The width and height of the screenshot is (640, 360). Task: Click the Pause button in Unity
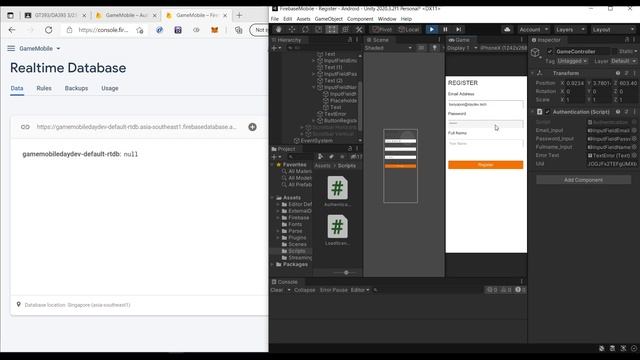pos(445,29)
